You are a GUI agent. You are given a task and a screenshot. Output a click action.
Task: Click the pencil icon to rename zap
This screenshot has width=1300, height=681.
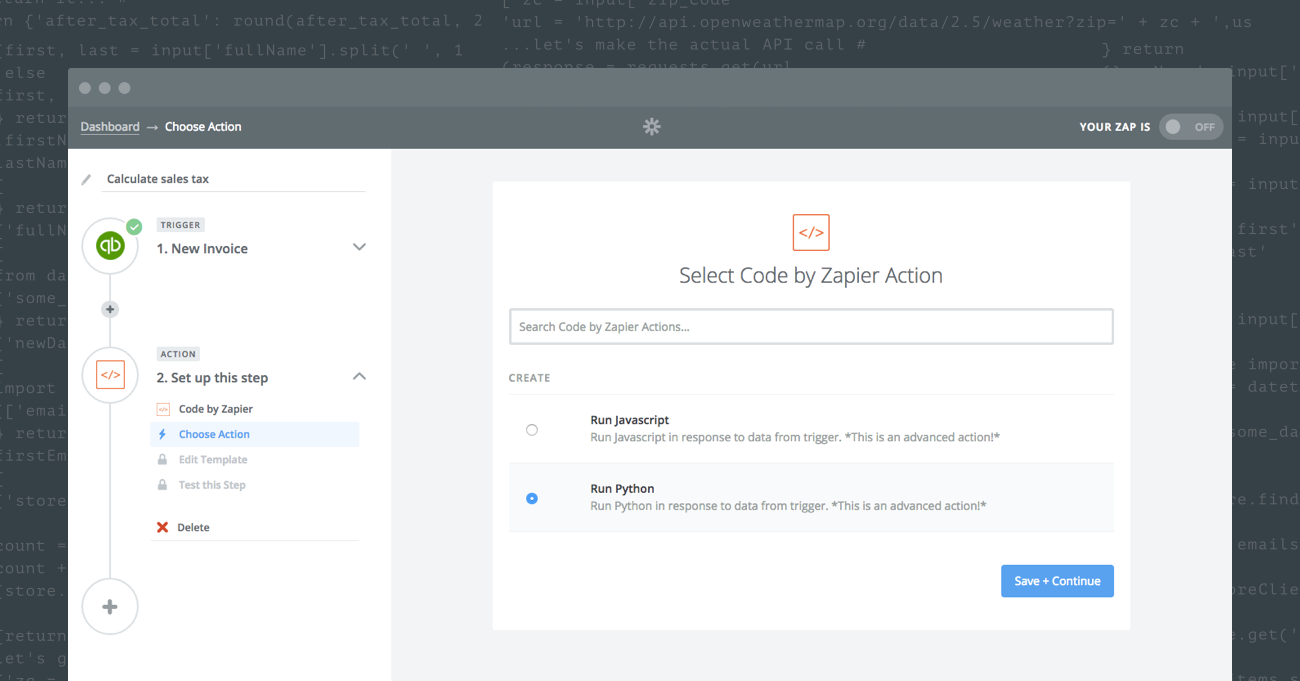click(86, 180)
